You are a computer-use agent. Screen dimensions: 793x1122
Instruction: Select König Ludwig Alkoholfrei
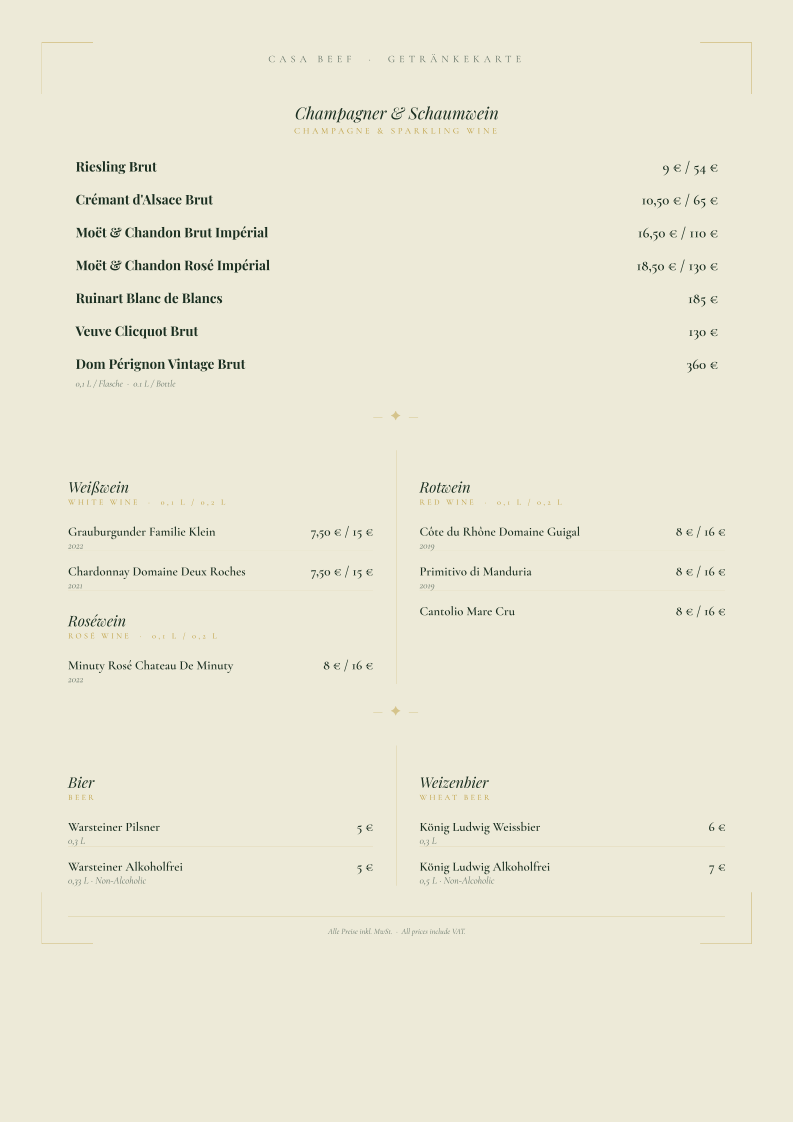click(572, 872)
